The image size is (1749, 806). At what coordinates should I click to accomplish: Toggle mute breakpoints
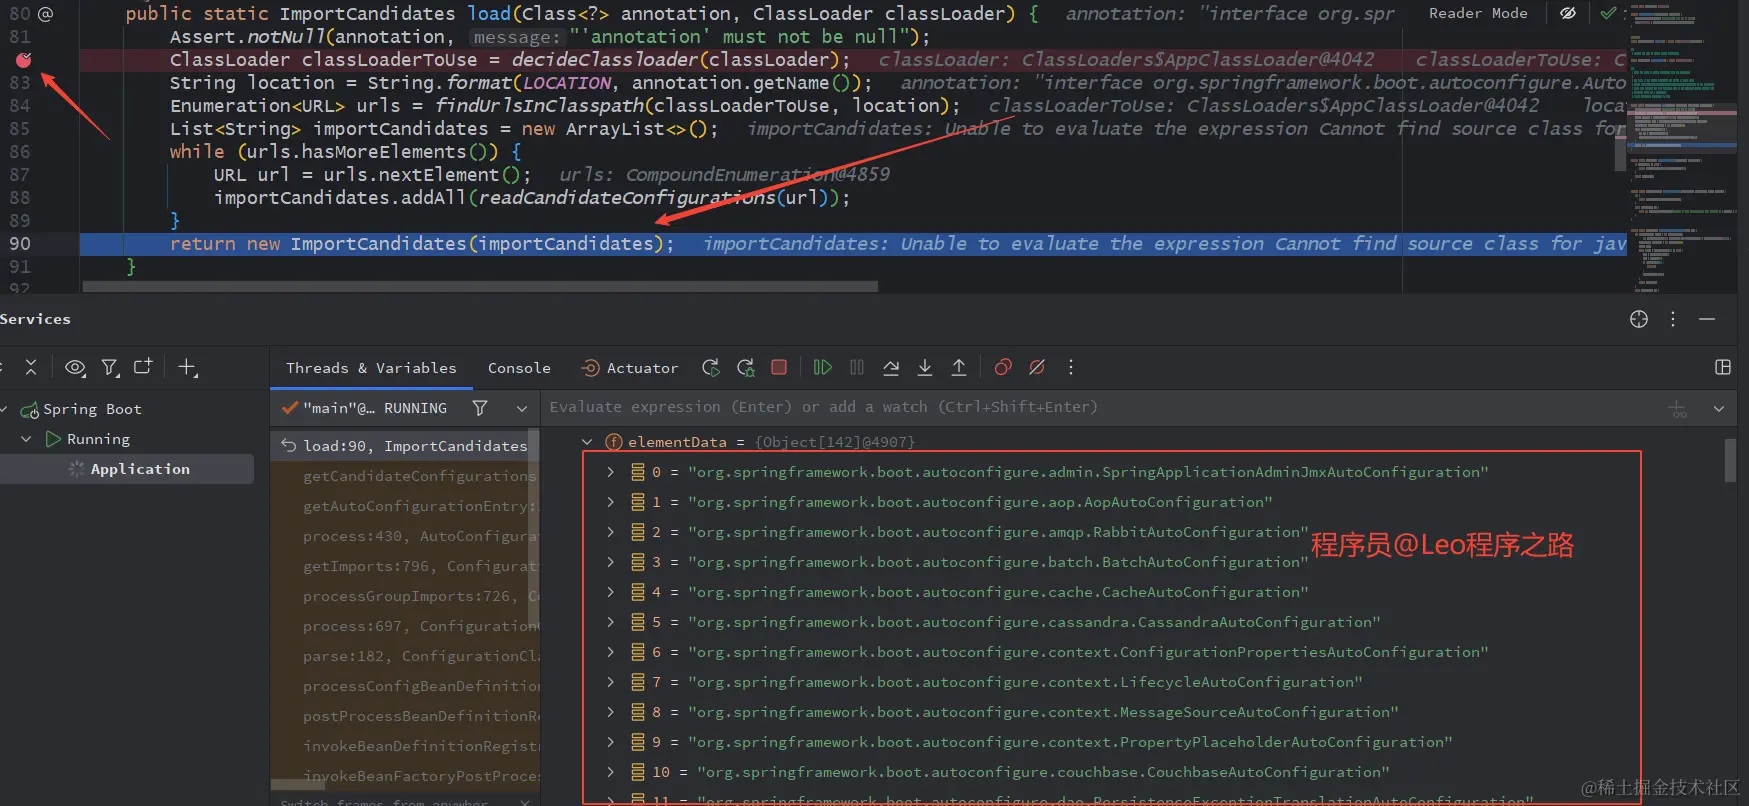pyautogui.click(x=1037, y=367)
